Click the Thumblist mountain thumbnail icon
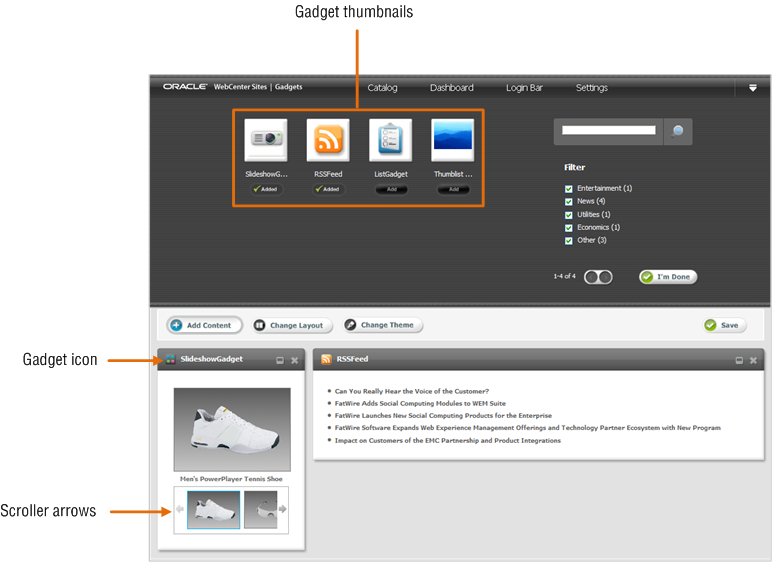The width and height of the screenshot is (772, 562). tap(452, 140)
